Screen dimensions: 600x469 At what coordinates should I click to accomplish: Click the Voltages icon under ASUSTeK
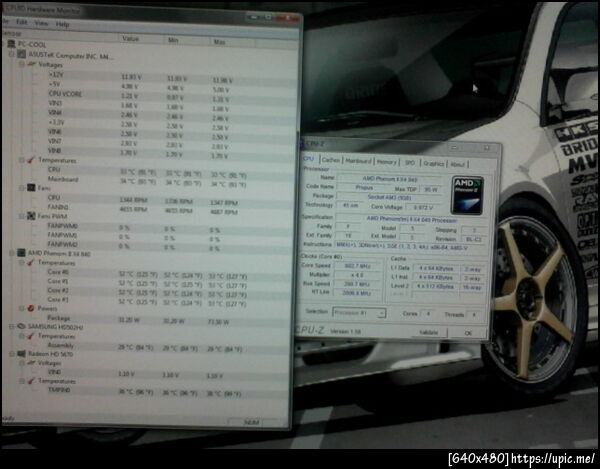click(32, 64)
